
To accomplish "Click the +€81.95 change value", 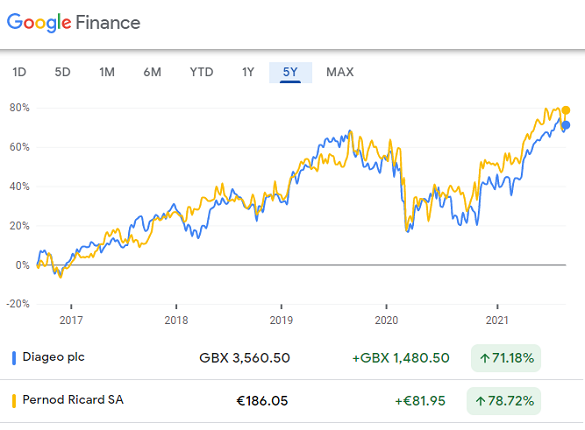I will point(420,401).
